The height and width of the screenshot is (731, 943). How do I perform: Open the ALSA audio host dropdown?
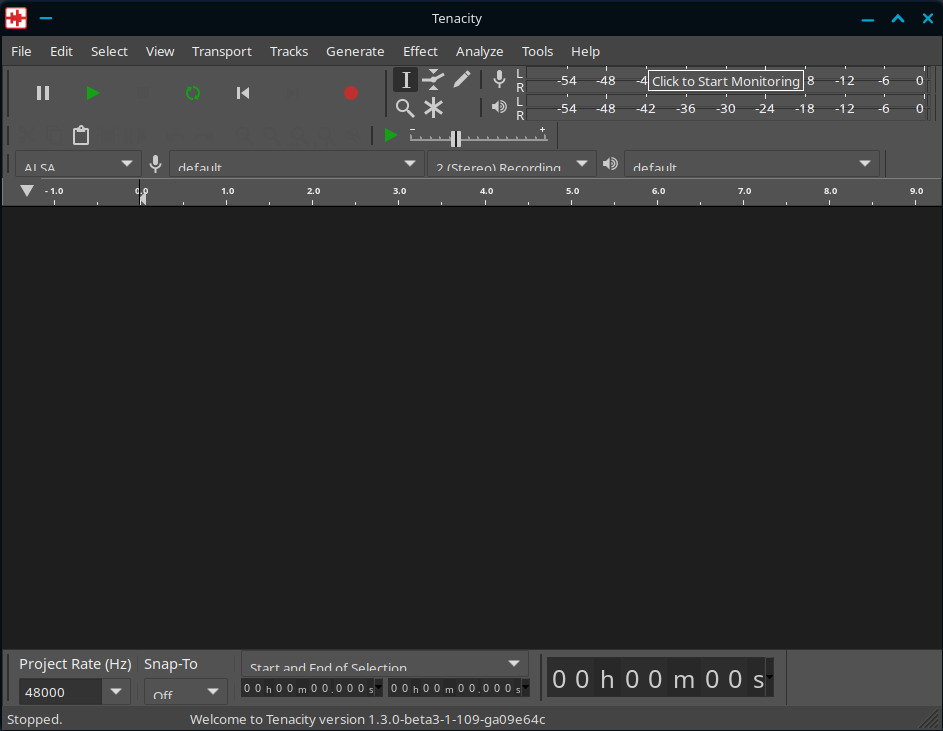[x=78, y=165]
